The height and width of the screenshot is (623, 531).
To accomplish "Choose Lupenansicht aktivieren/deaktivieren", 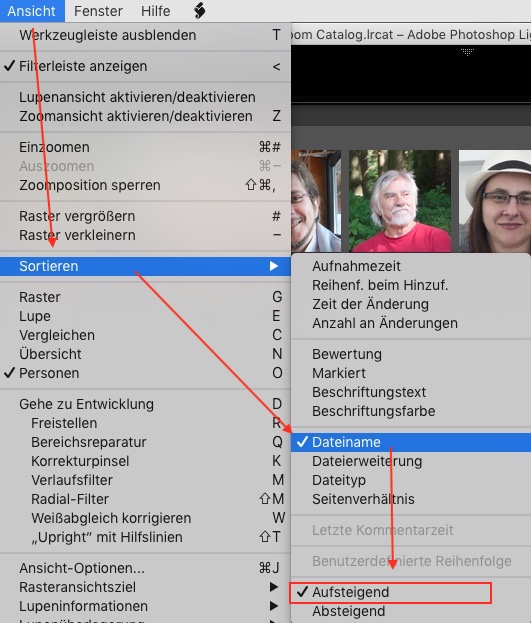I will [x=145, y=97].
